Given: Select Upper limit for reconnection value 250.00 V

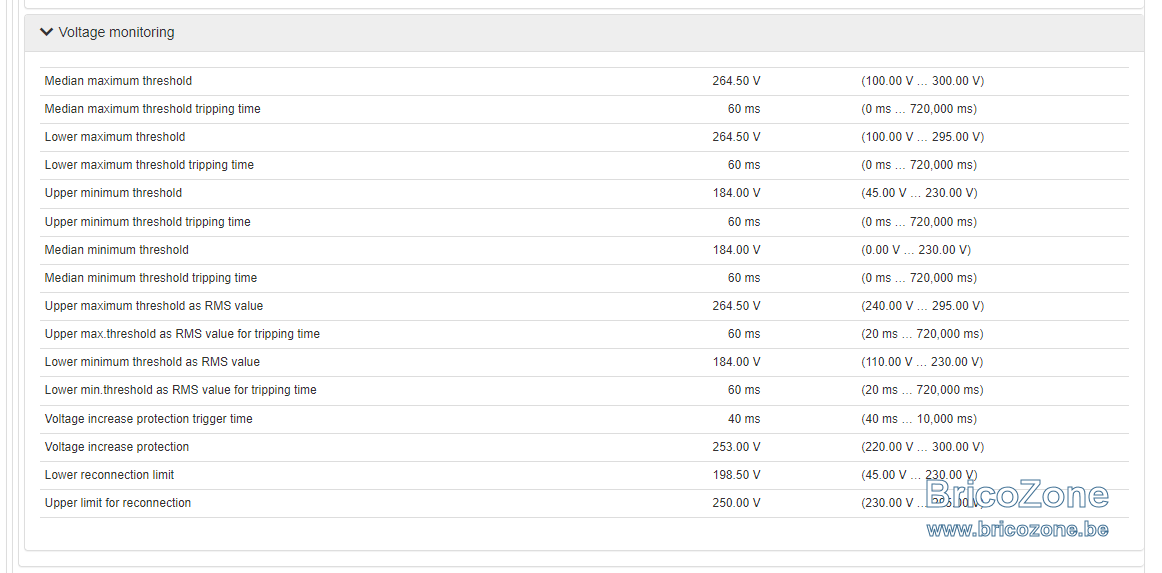Looking at the screenshot, I should [736, 503].
